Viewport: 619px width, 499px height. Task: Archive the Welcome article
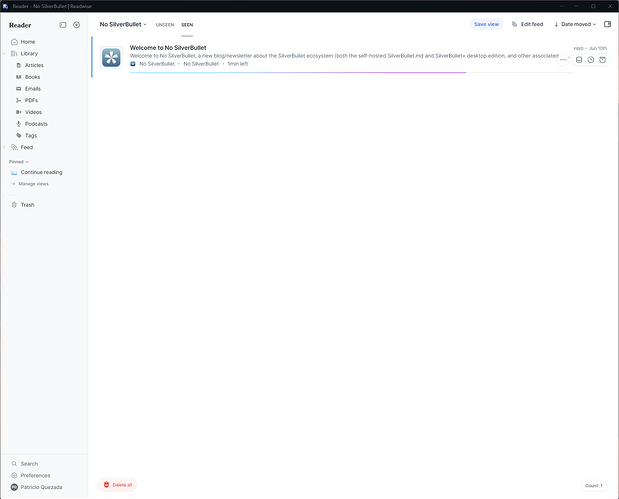(602, 60)
